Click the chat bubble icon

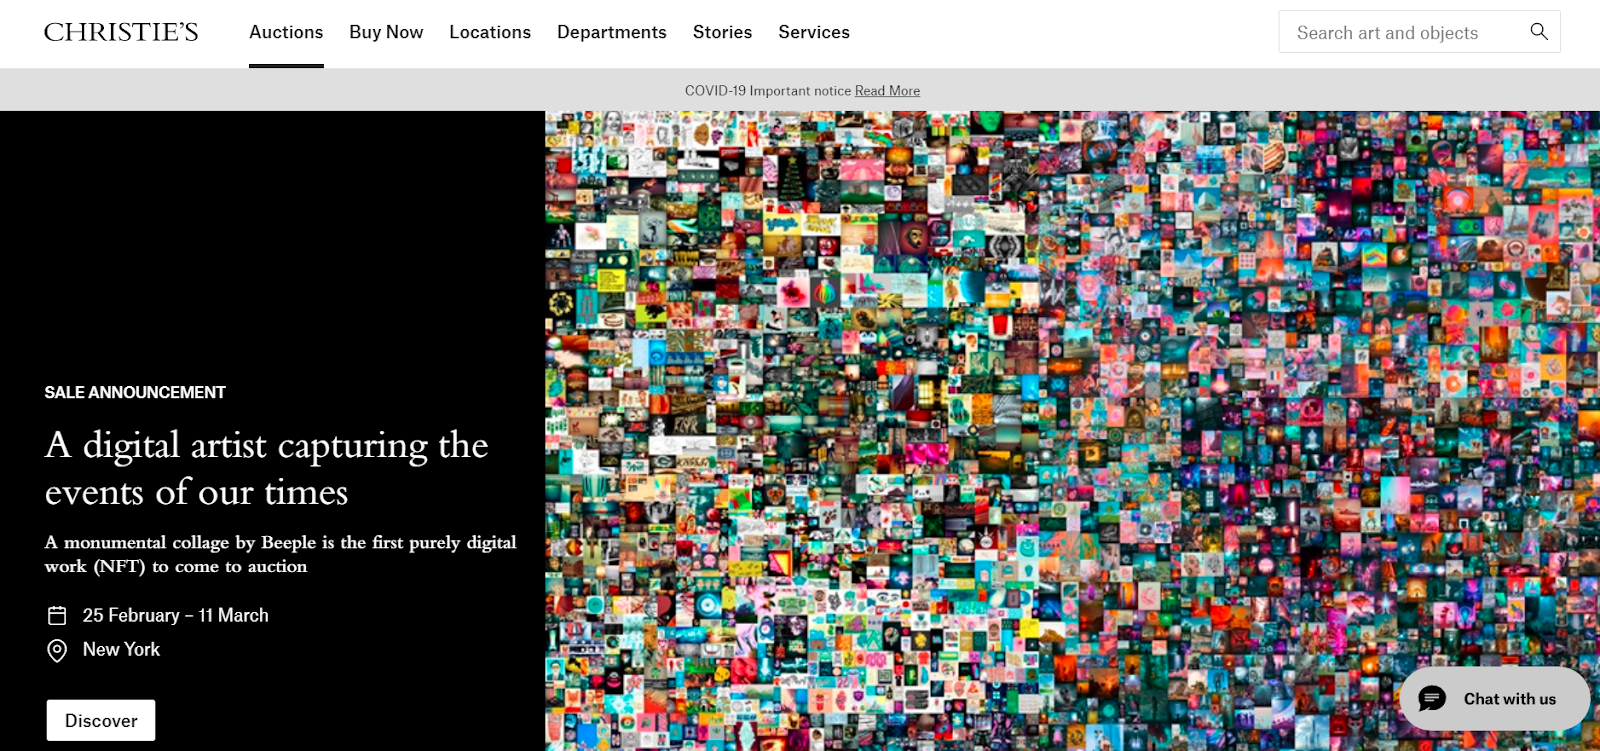1432,699
